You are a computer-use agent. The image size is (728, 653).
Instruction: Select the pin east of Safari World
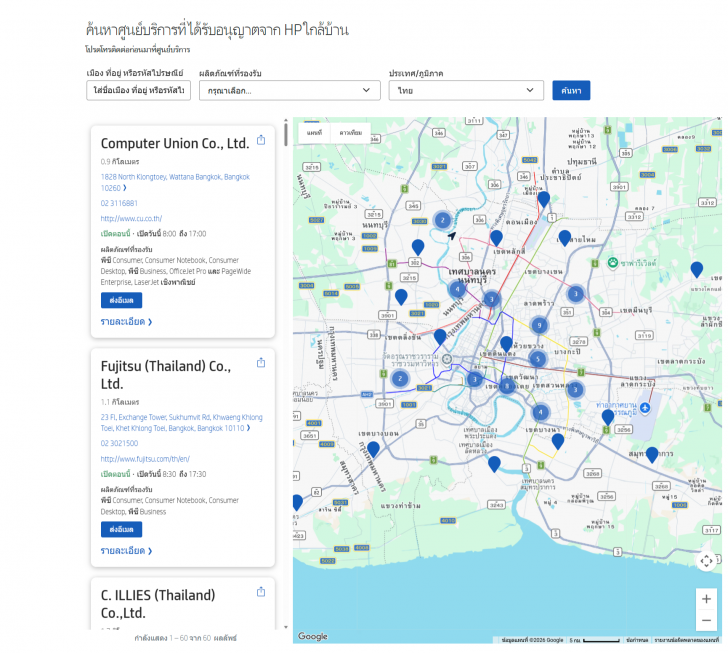click(696, 269)
